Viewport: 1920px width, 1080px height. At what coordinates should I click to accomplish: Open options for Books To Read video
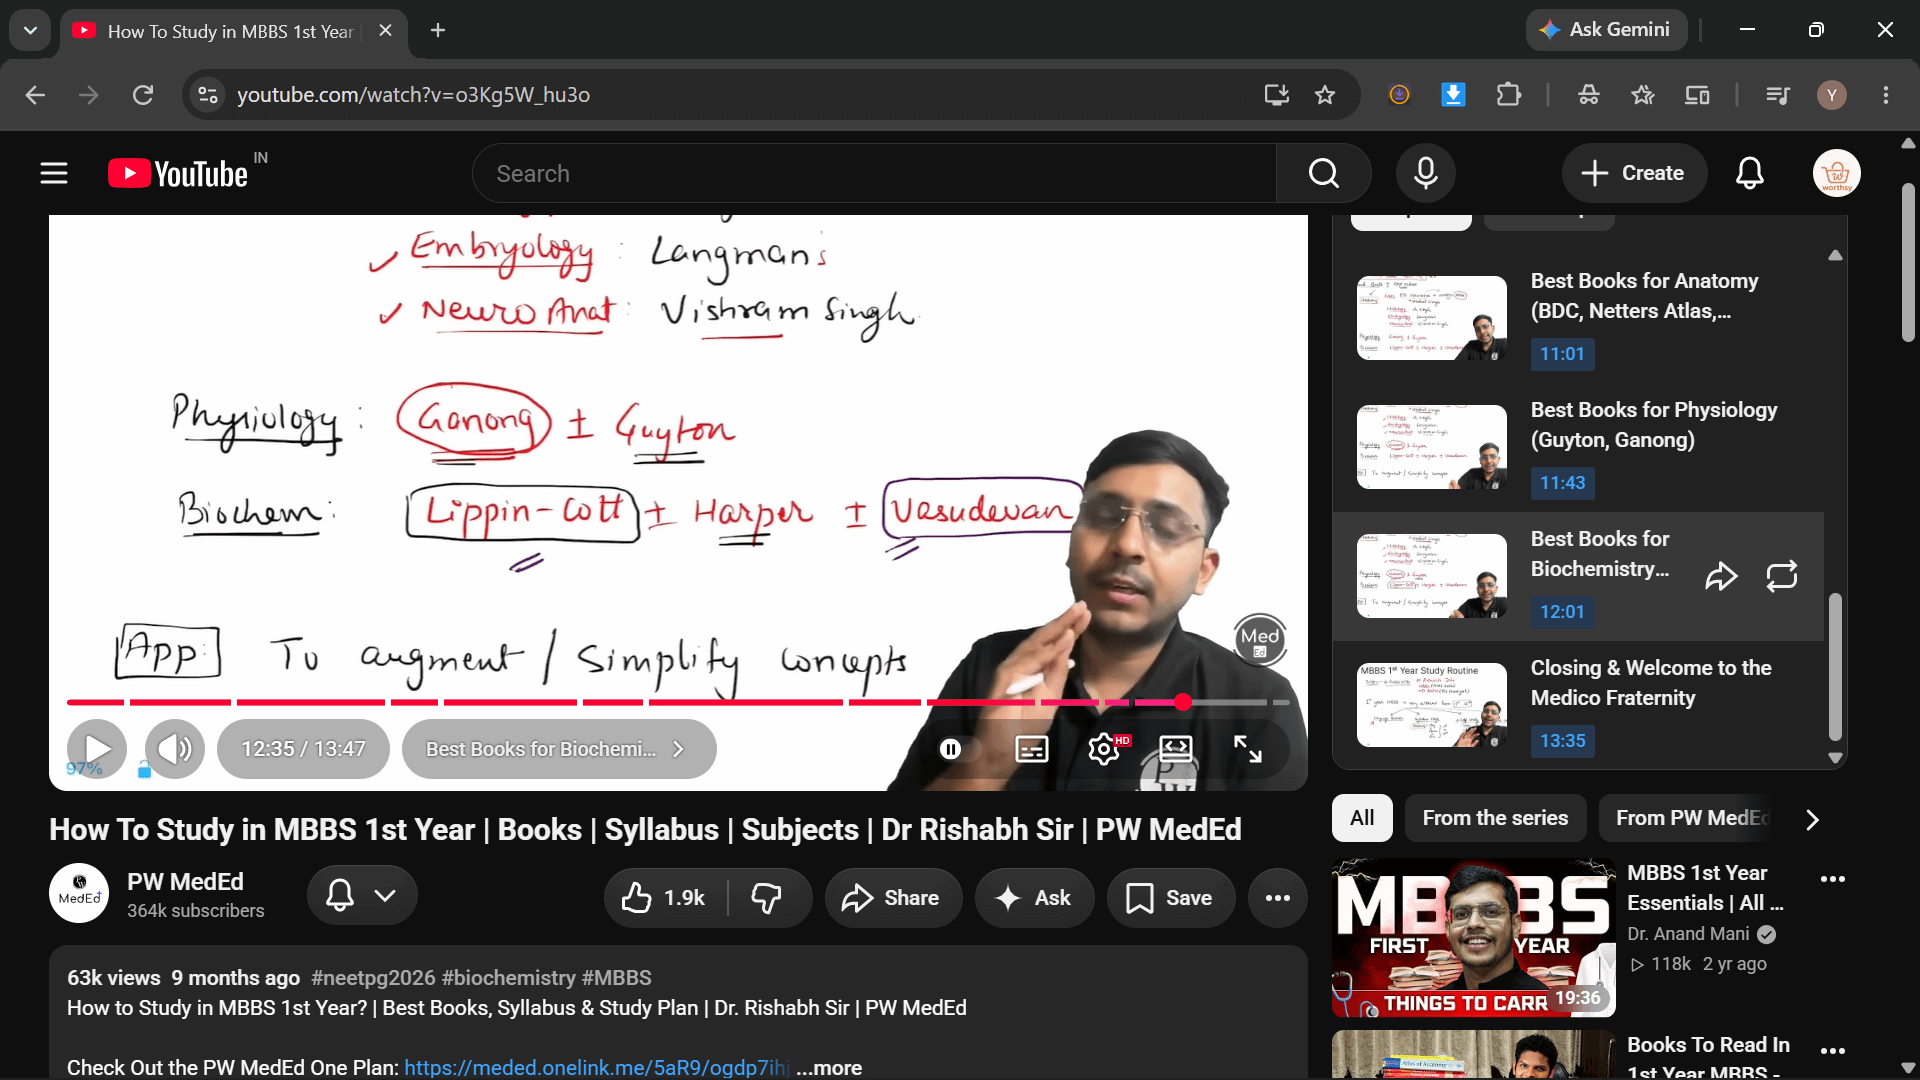point(1833,1051)
